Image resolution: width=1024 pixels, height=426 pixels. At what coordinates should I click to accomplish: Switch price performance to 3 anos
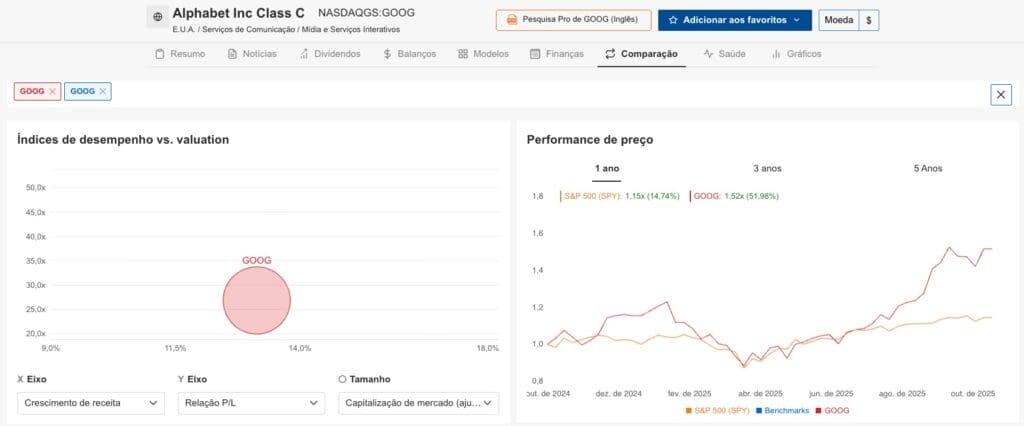click(x=767, y=169)
